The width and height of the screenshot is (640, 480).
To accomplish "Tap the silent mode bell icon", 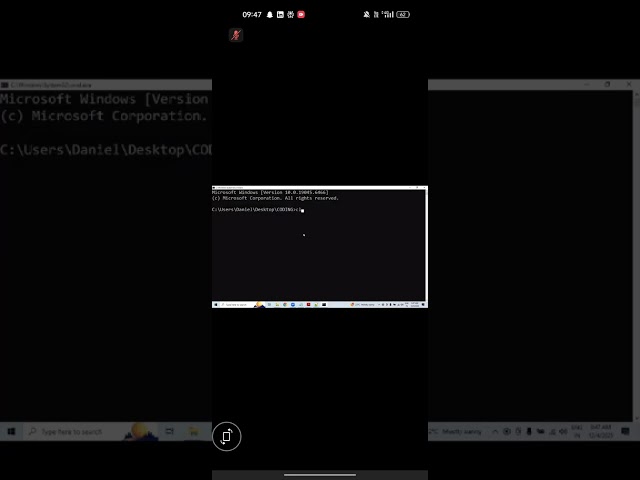I will [x=367, y=15].
